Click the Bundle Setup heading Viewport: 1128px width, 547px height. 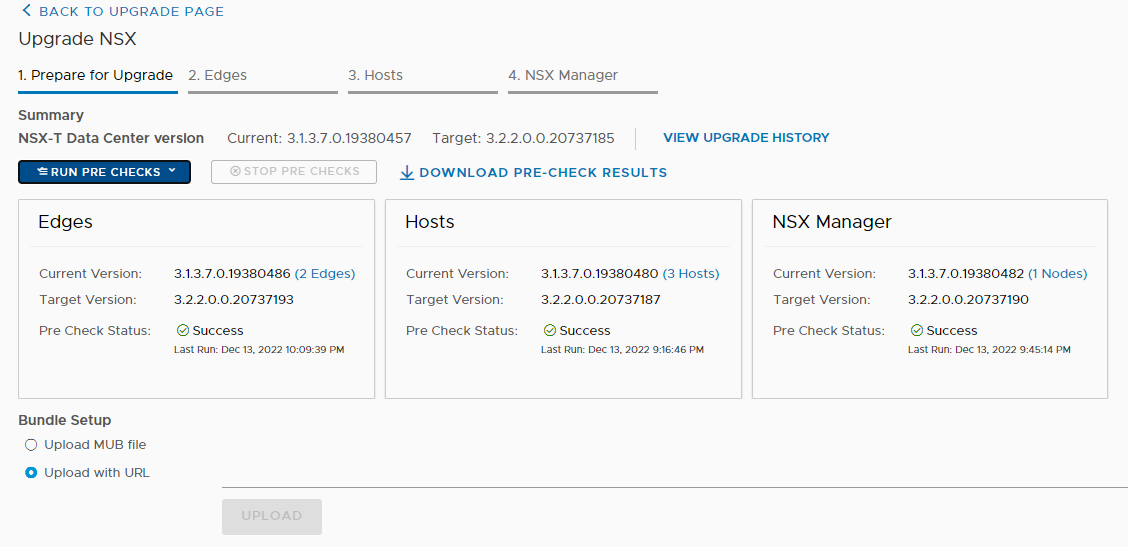pos(65,420)
